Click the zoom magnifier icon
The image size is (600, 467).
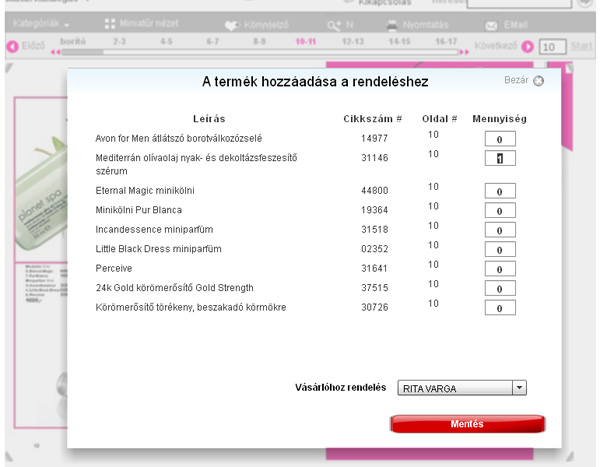point(334,26)
